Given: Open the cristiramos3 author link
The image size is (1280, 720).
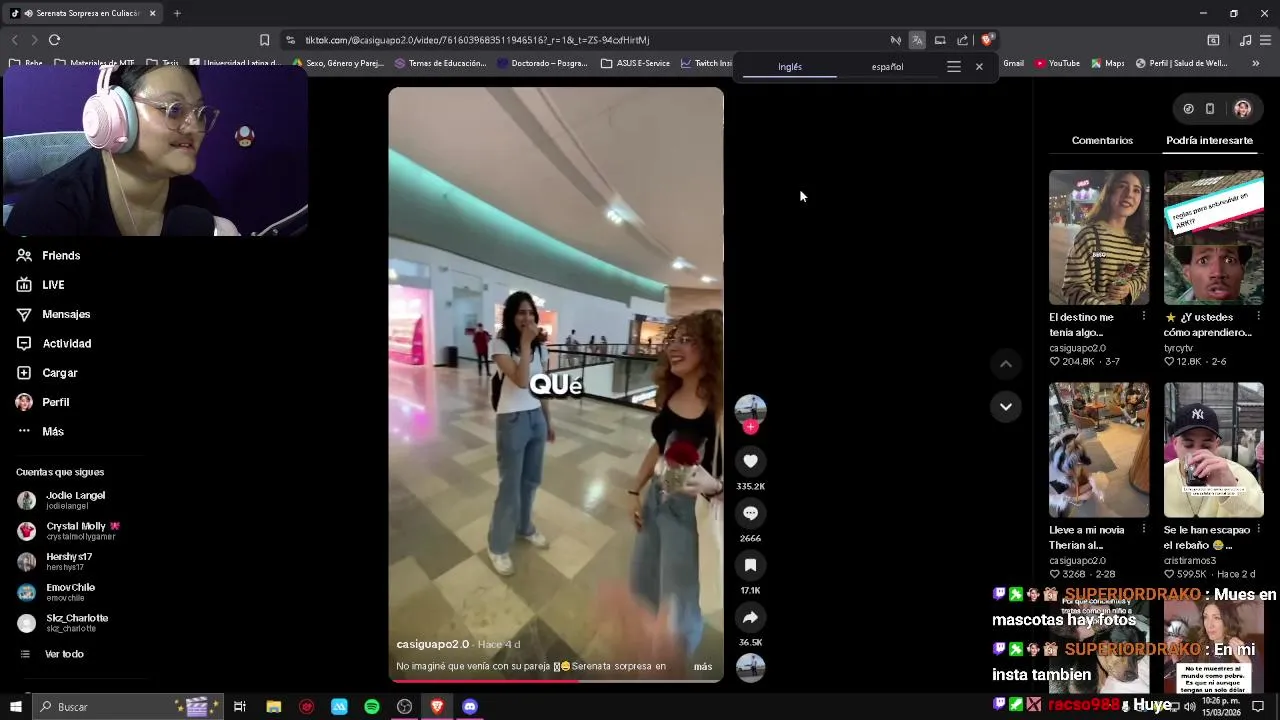Looking at the screenshot, I should point(1190,561).
